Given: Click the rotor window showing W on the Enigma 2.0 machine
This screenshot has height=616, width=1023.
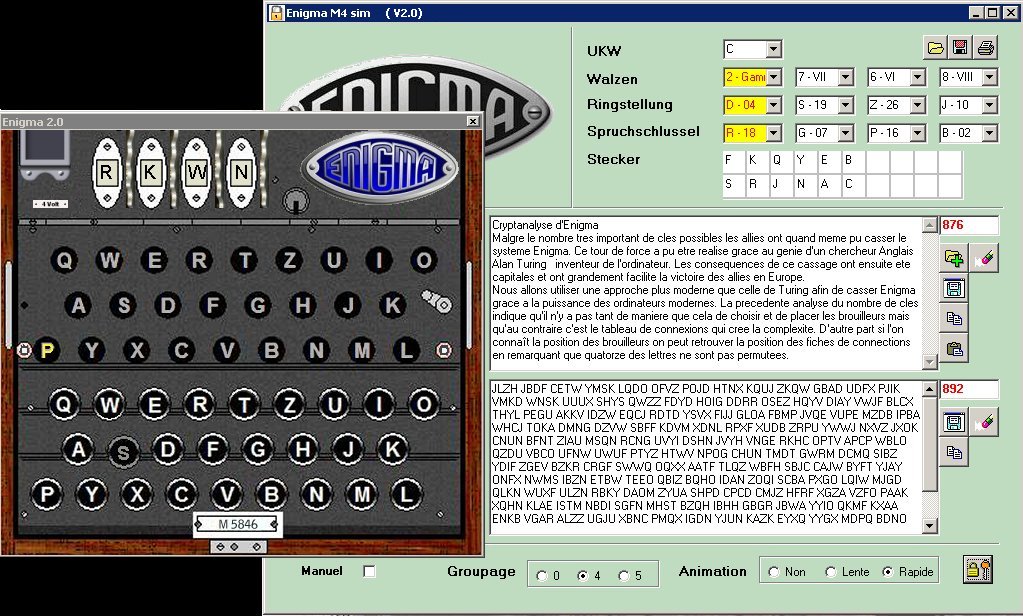Looking at the screenshot, I should (x=196, y=172).
